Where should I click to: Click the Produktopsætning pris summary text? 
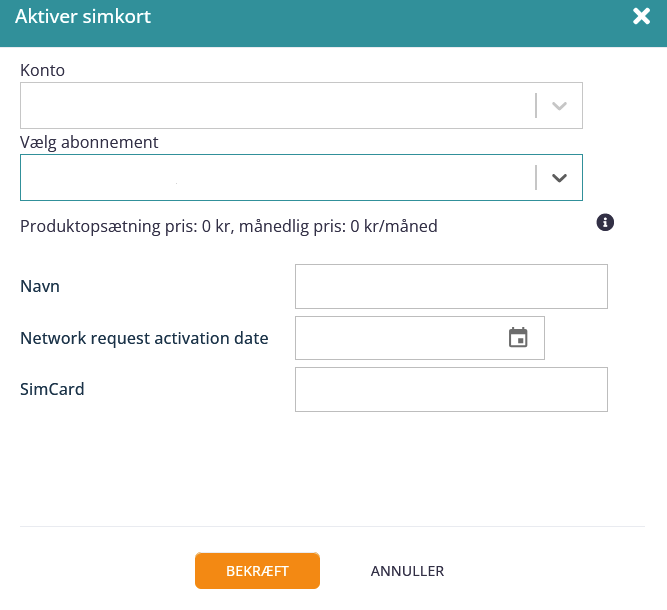point(229,226)
